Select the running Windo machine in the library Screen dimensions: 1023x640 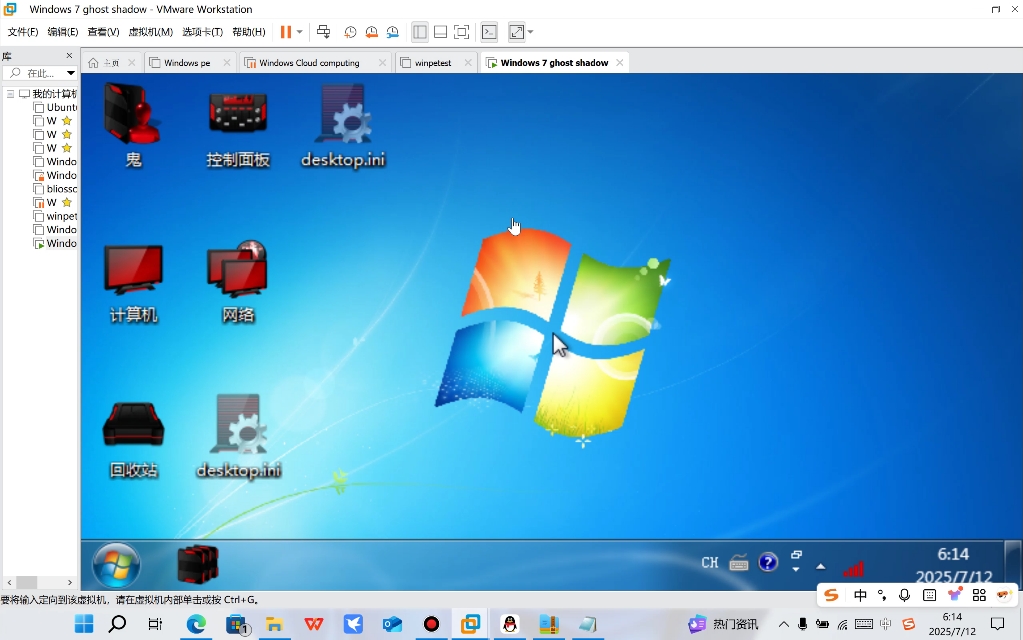(56, 243)
